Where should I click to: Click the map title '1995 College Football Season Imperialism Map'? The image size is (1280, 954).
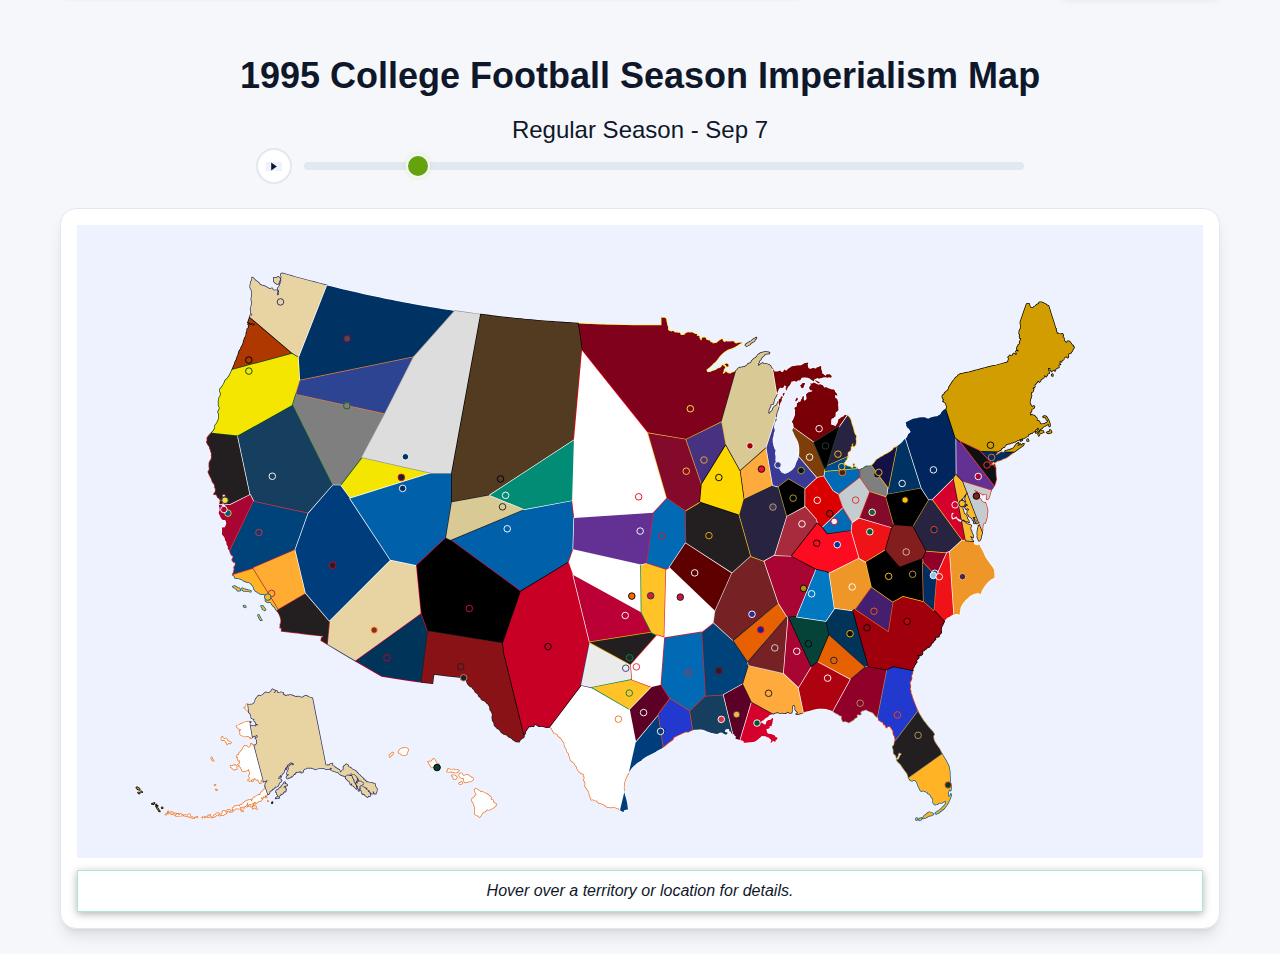click(x=640, y=75)
